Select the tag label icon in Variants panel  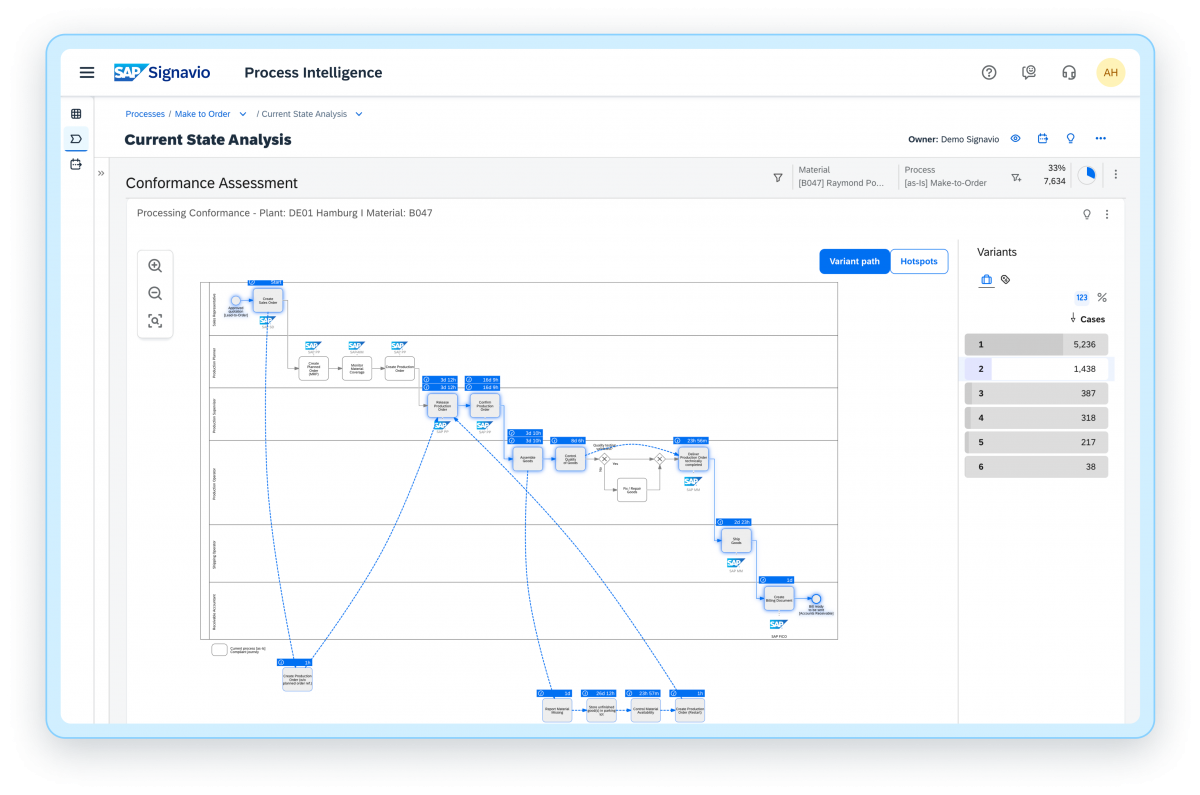click(1006, 279)
